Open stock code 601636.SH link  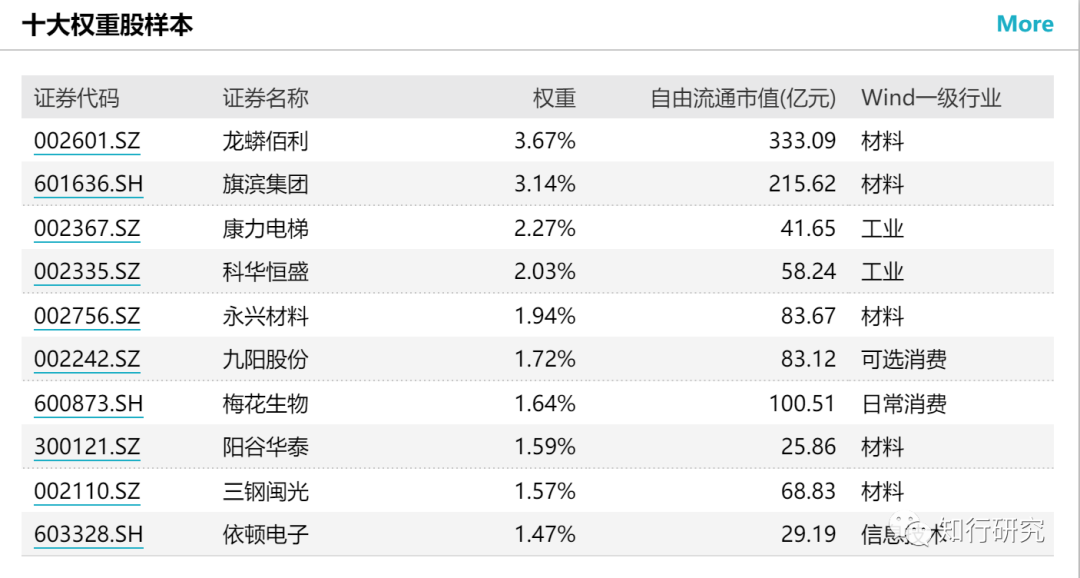(88, 185)
